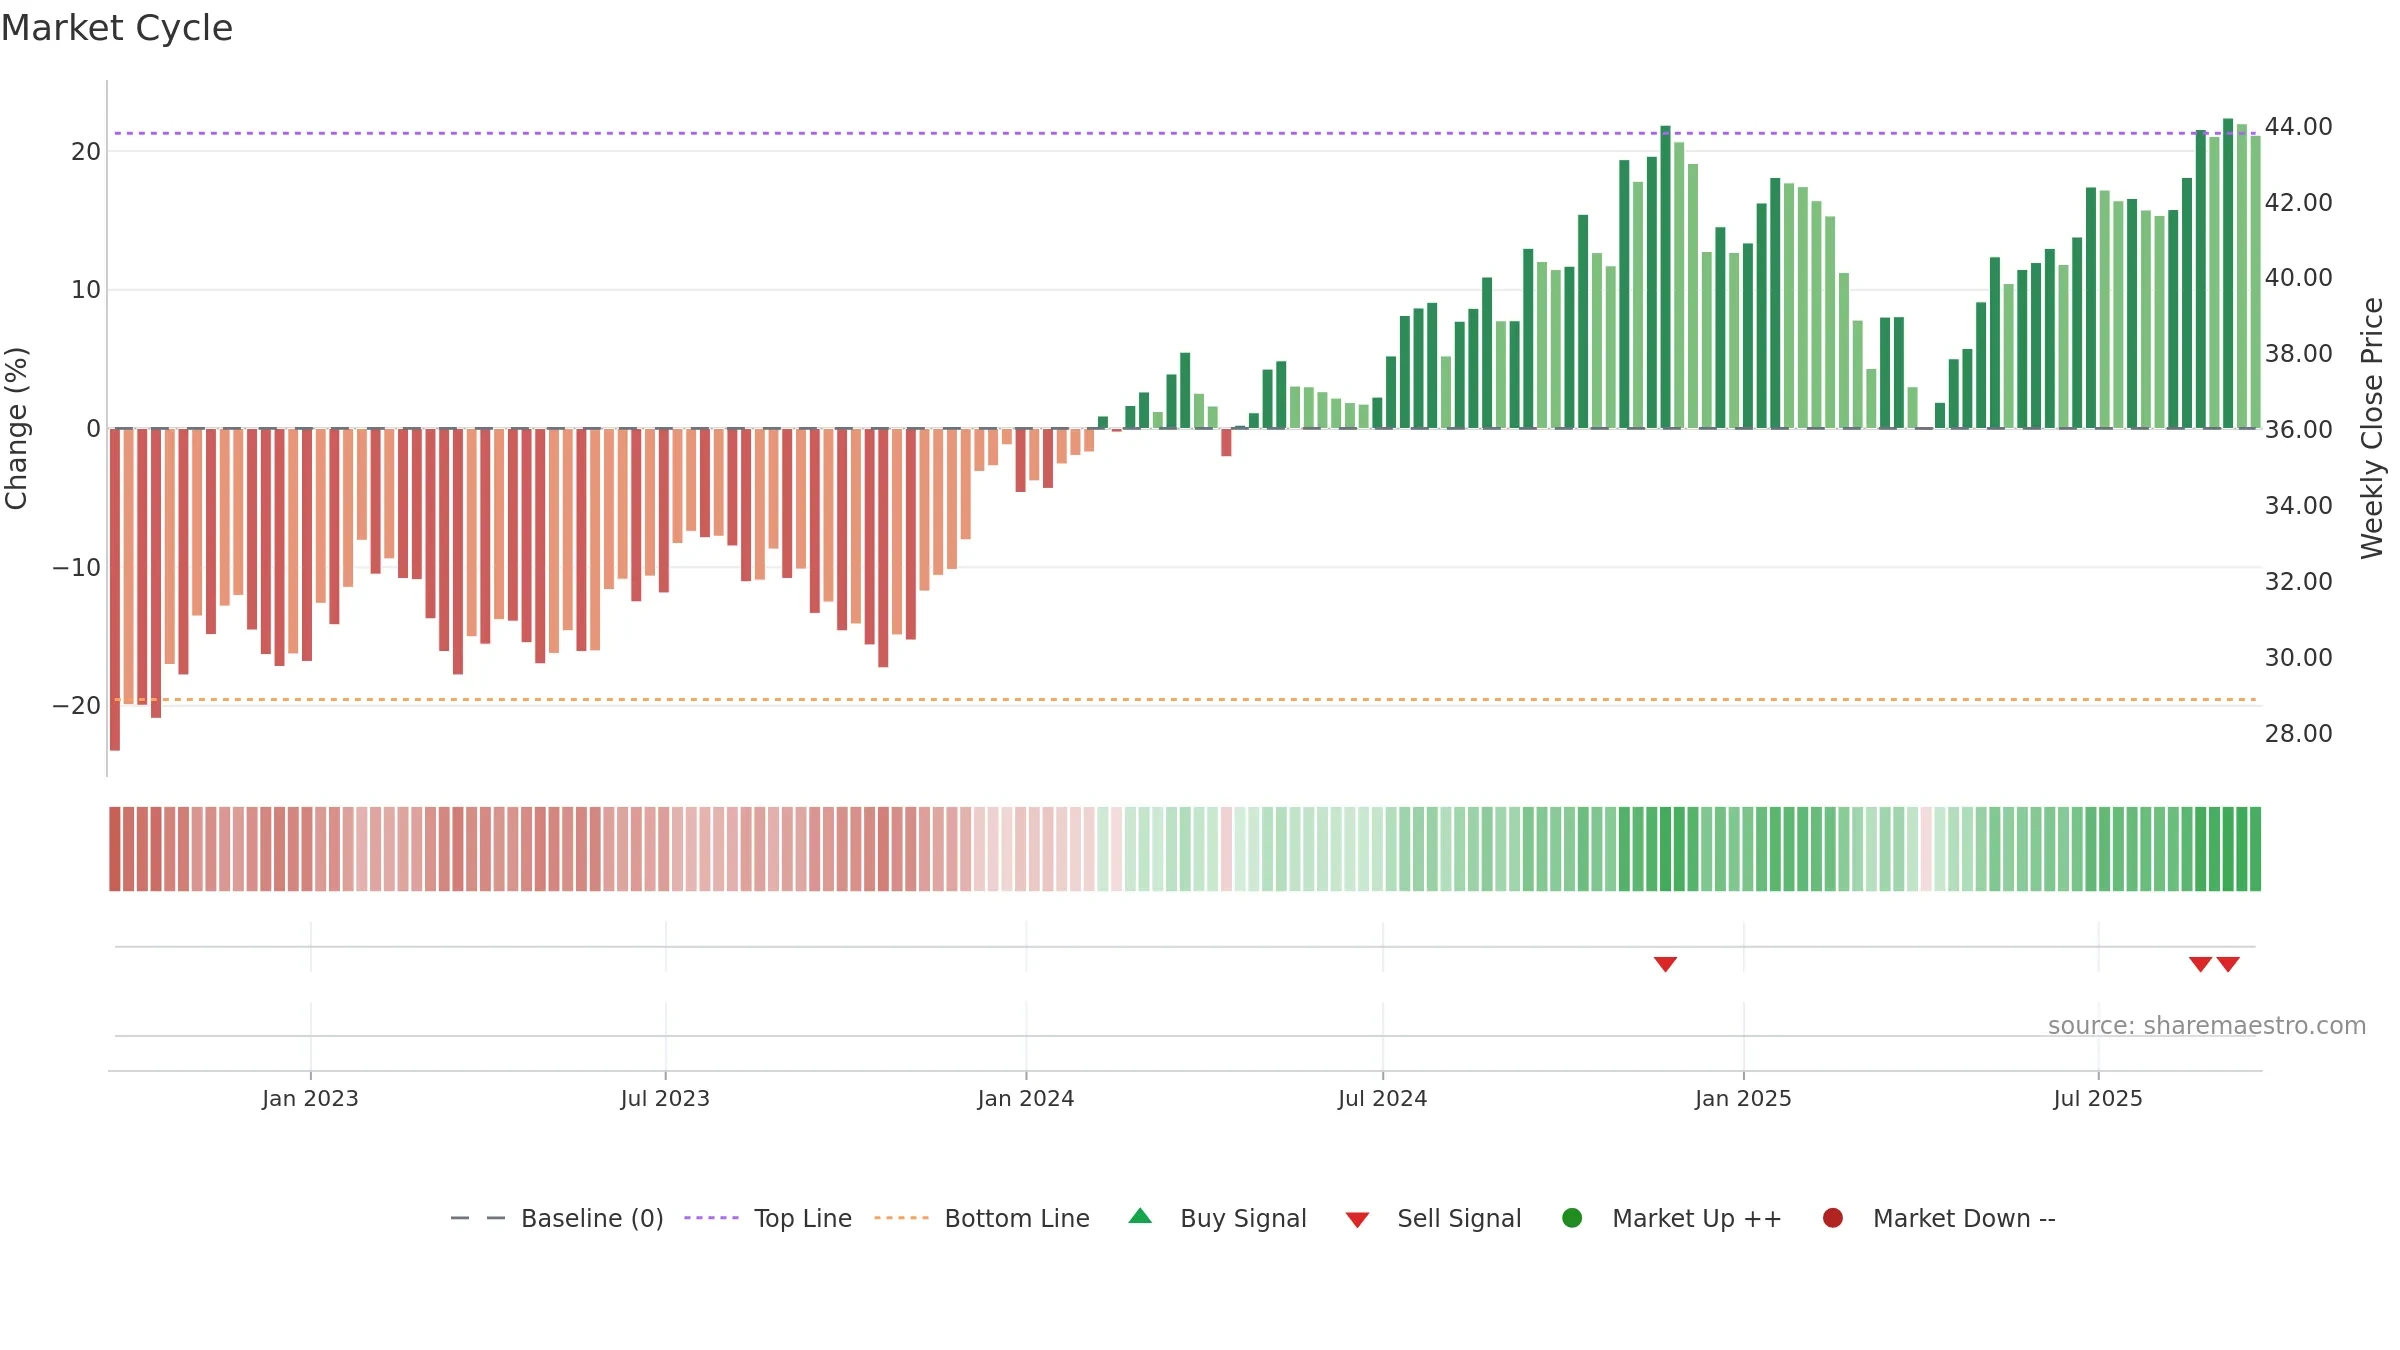Click the 38.00 price tick label
This screenshot has width=2400, height=1350.
[x=2298, y=353]
